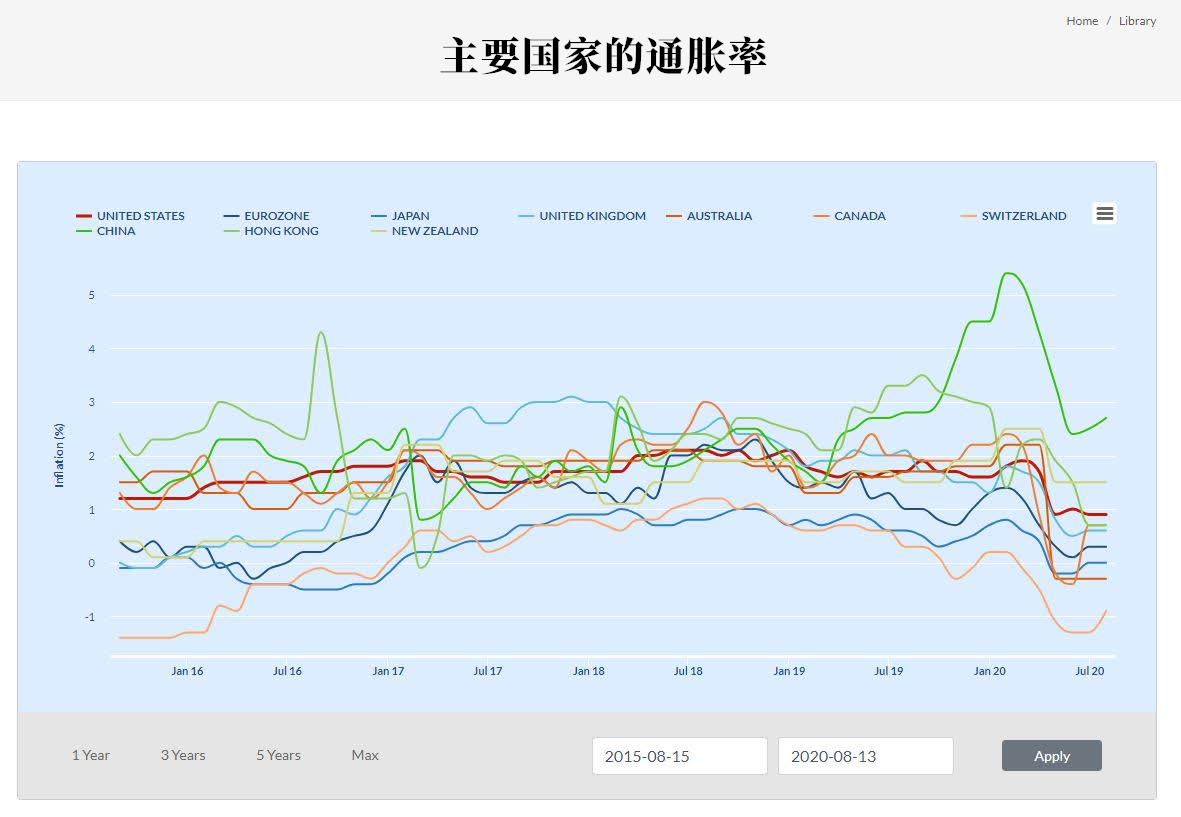
Task: Open the Home breadcrumb link
Action: 1082,20
